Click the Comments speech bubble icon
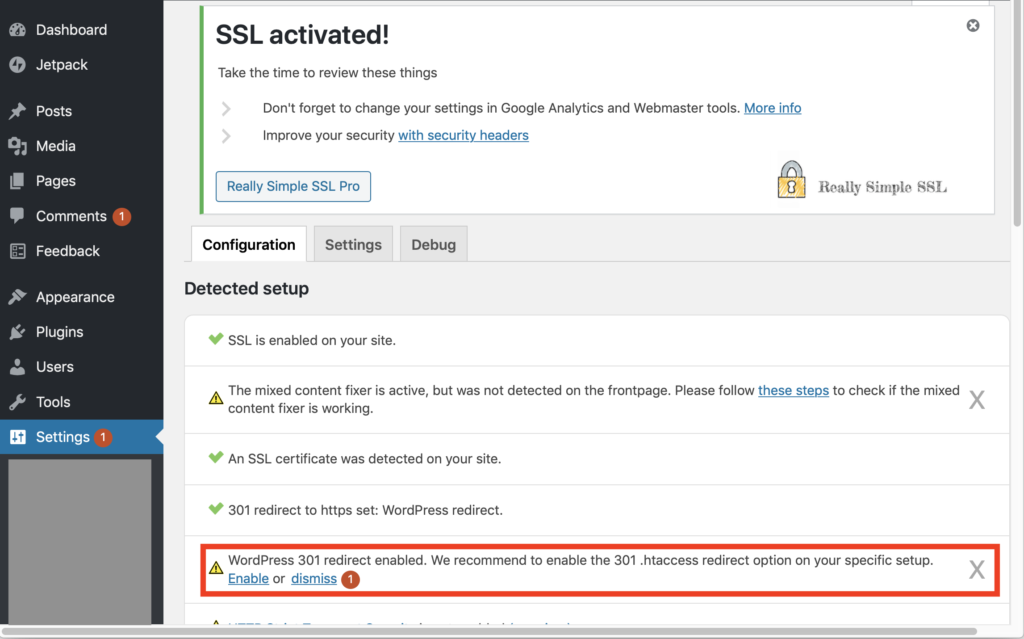This screenshot has height=639, width=1024. click(18, 216)
